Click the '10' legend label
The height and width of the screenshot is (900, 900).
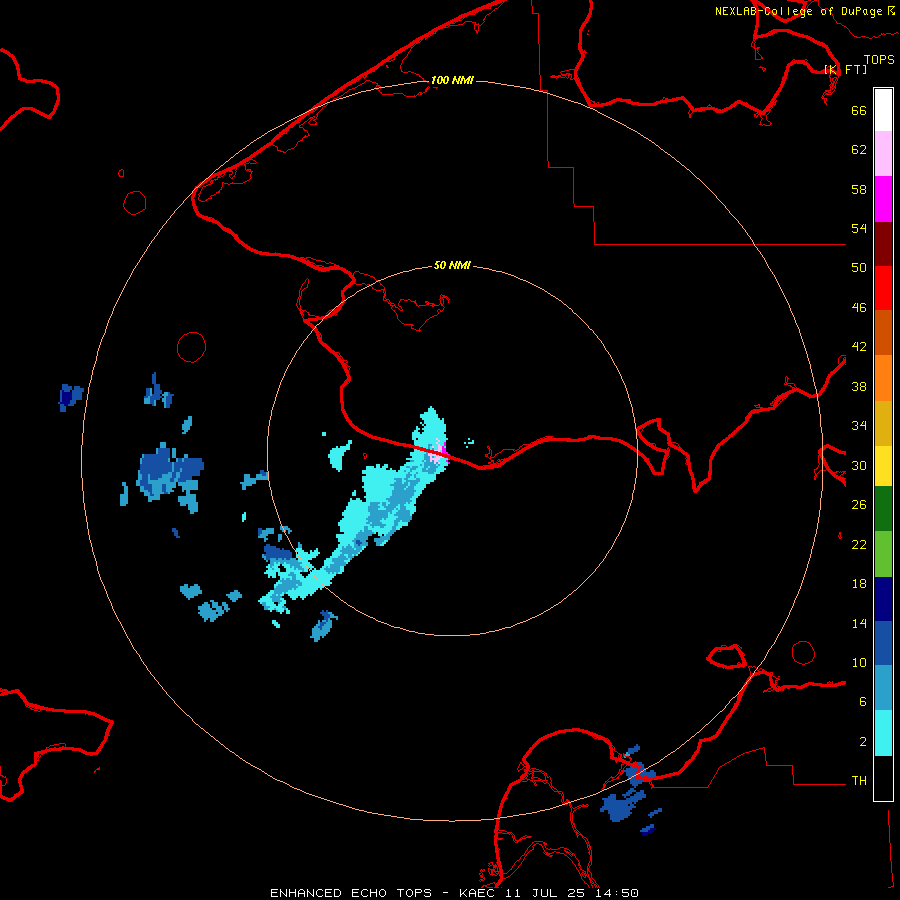tap(859, 662)
